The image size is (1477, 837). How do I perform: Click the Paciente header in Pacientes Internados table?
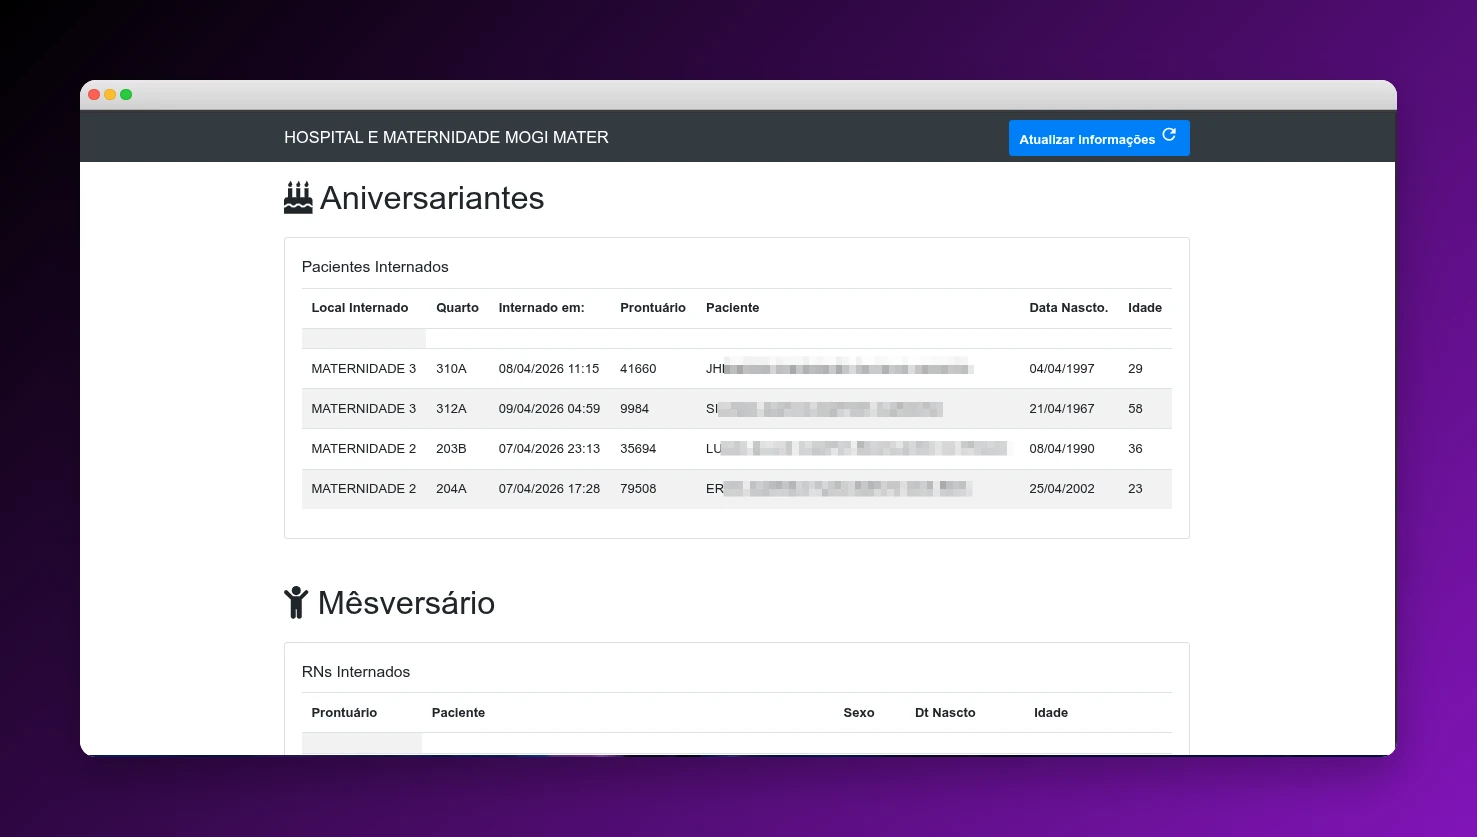tap(732, 308)
